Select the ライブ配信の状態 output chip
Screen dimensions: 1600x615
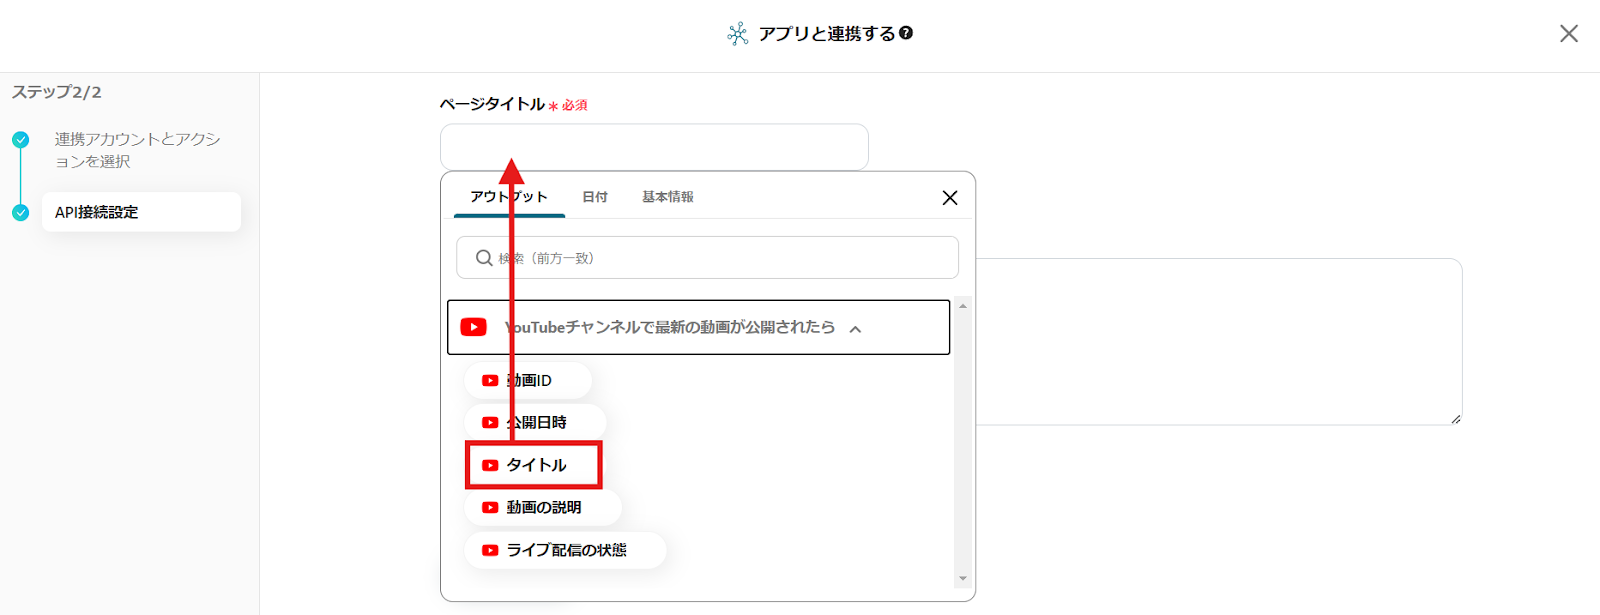(x=565, y=550)
